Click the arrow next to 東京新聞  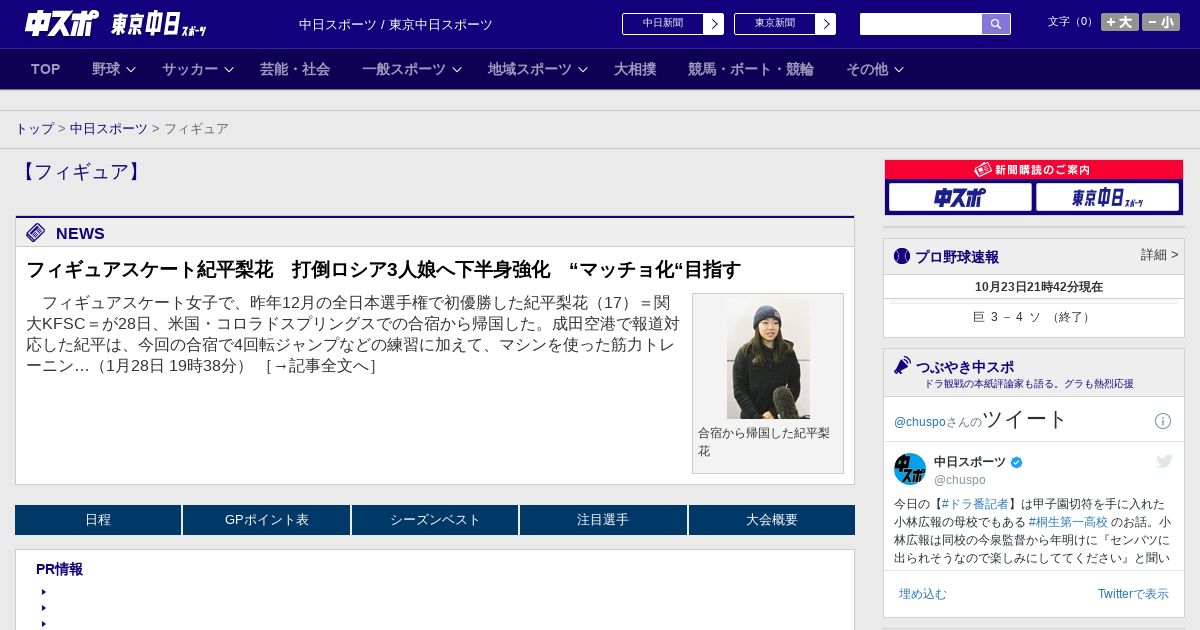point(826,24)
